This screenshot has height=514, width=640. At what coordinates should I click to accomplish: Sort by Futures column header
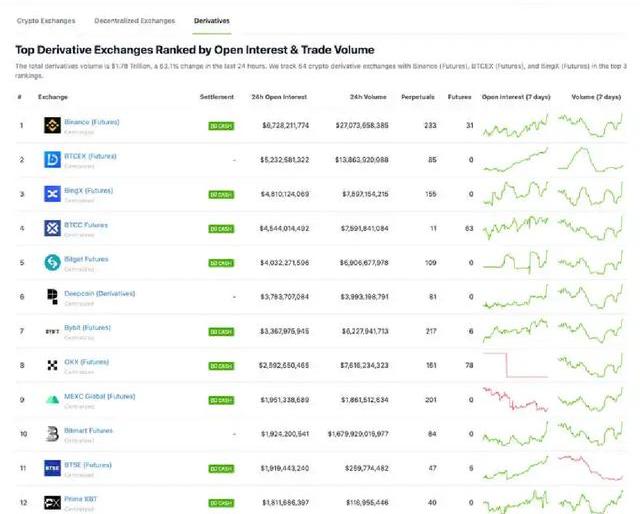coord(460,97)
